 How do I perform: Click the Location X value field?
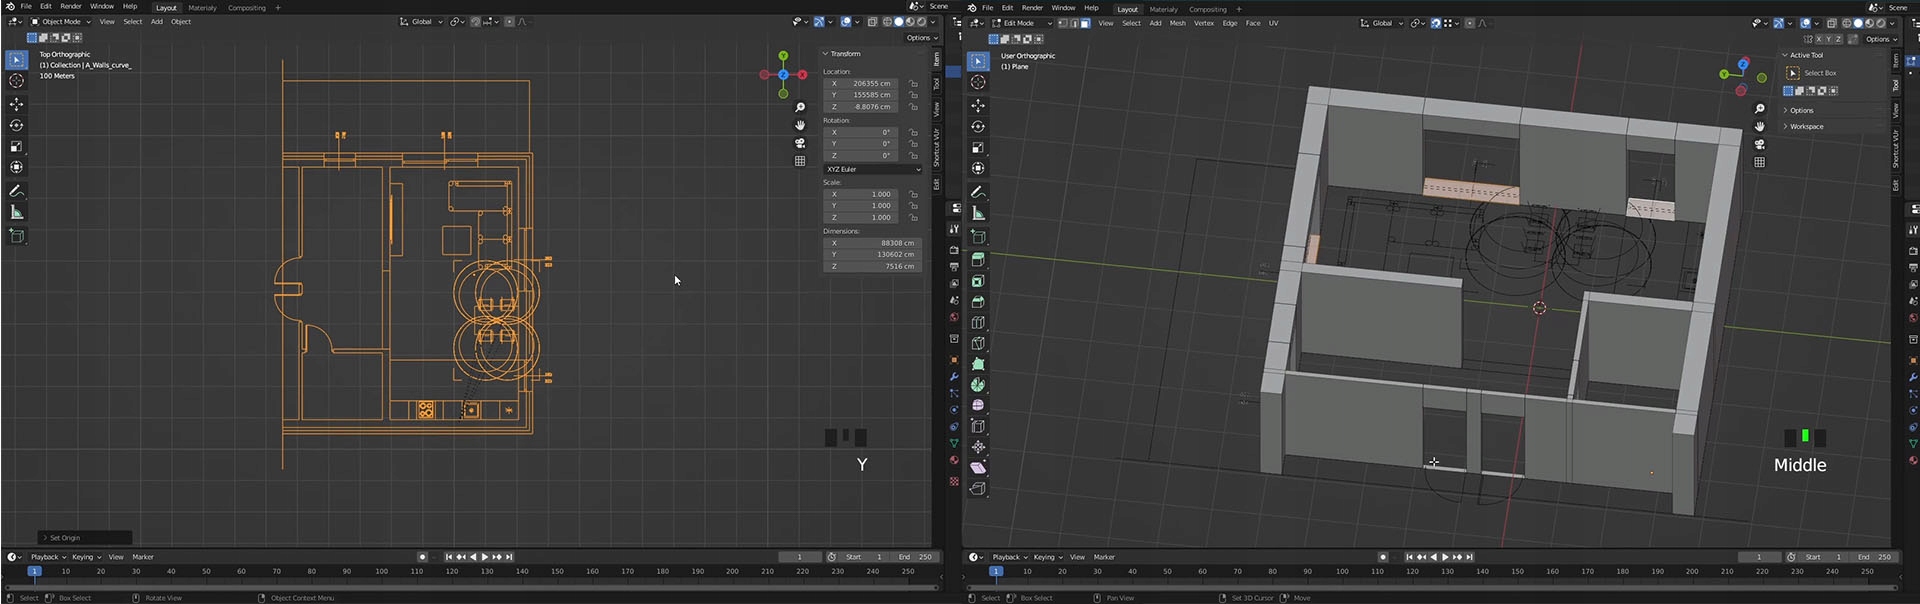[870, 84]
